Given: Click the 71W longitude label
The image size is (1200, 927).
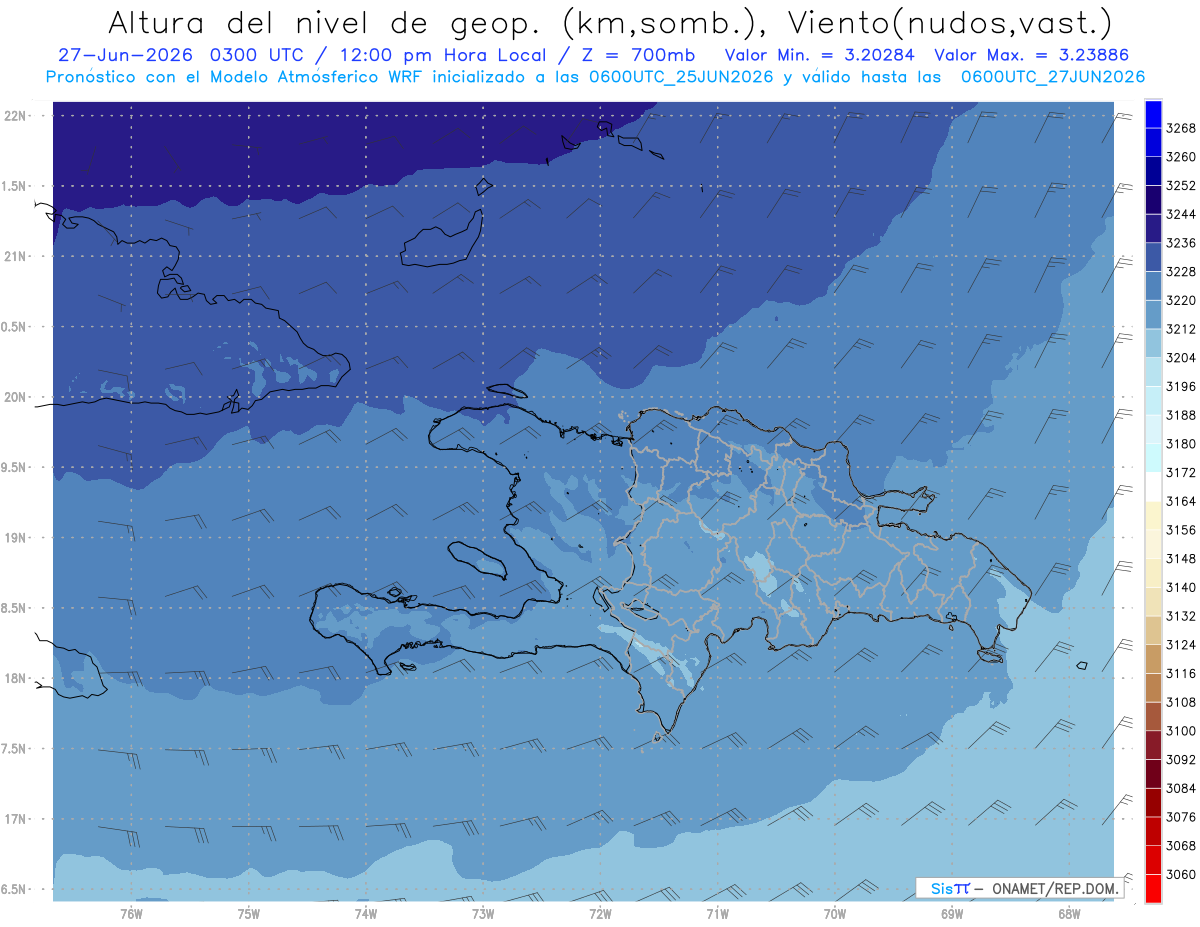Looking at the screenshot, I should (x=717, y=914).
